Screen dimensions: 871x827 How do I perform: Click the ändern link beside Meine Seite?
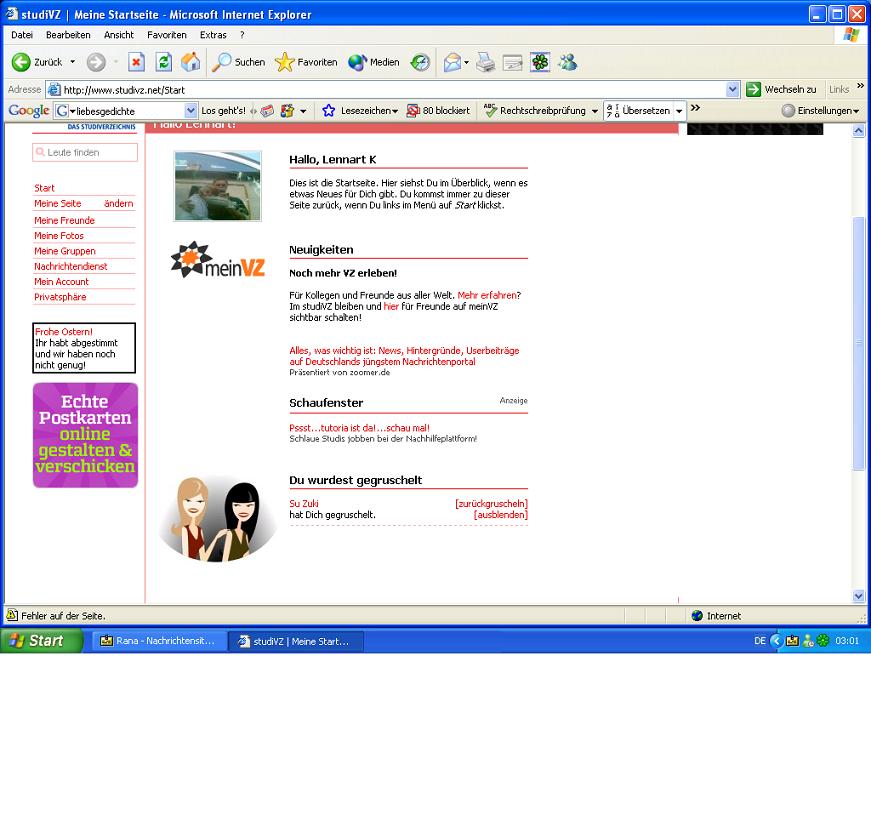tap(119, 204)
